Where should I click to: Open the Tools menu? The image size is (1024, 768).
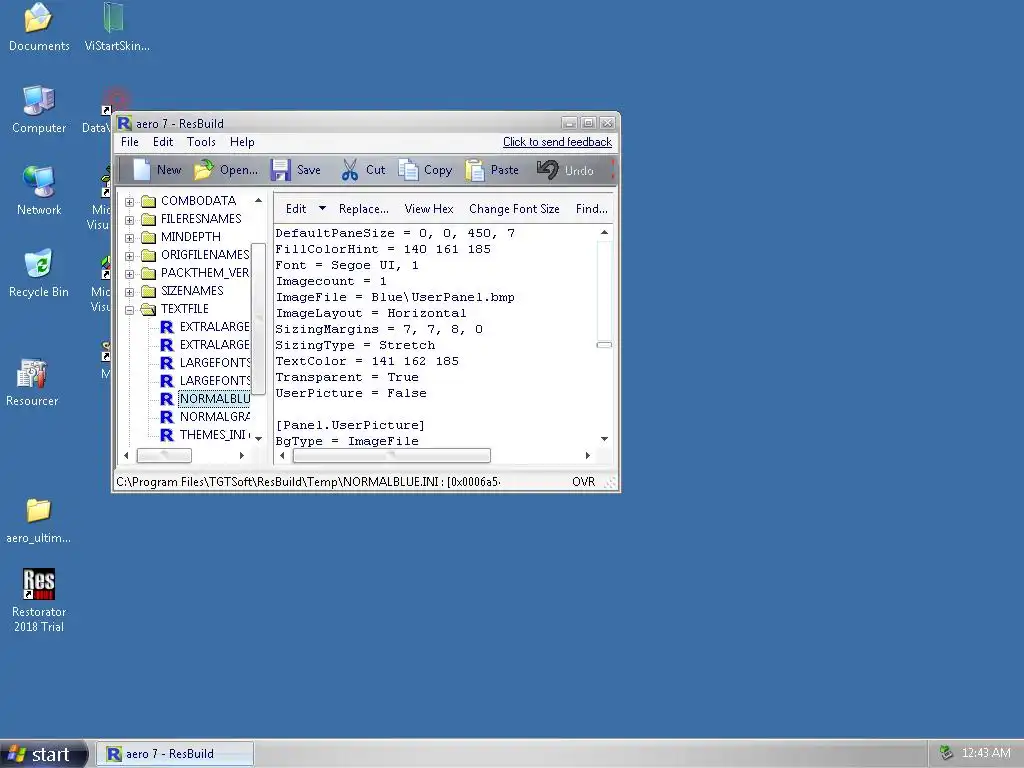[200, 142]
